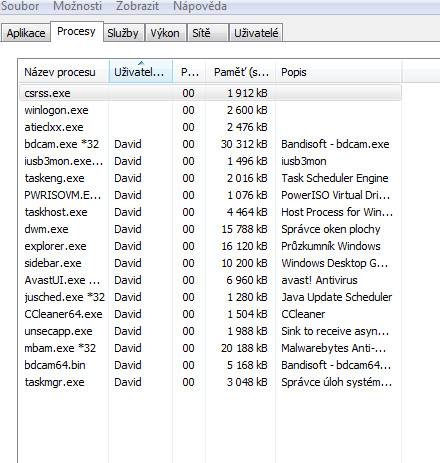The image size is (440, 463).
Task: Click the 5 168 kB memory value
Action: (x=247, y=365)
